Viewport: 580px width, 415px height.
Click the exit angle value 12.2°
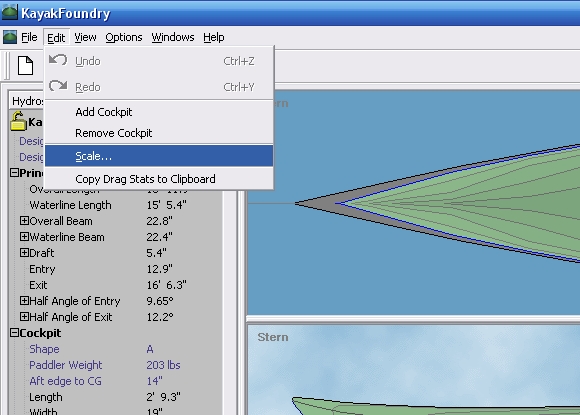[160, 317]
